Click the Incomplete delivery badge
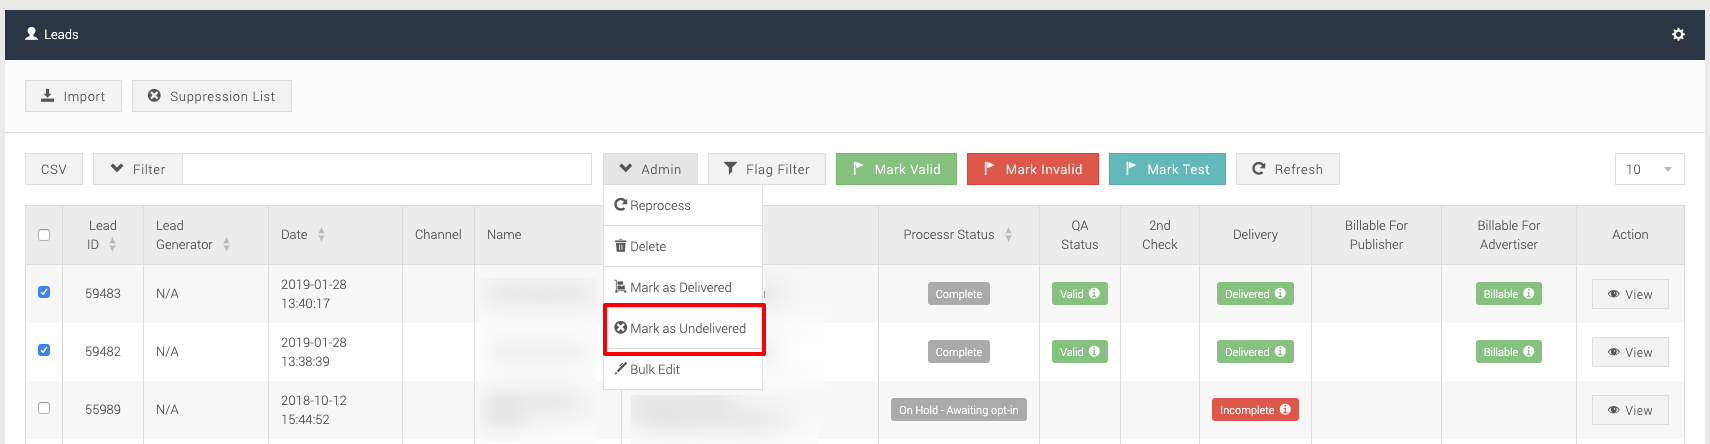 pos(1255,410)
